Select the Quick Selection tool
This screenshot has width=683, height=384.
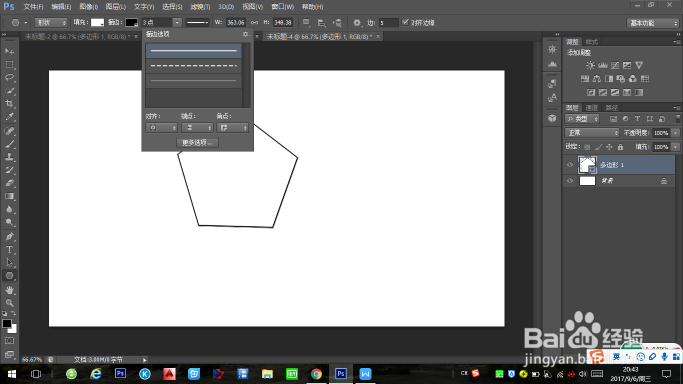pyautogui.click(x=9, y=91)
